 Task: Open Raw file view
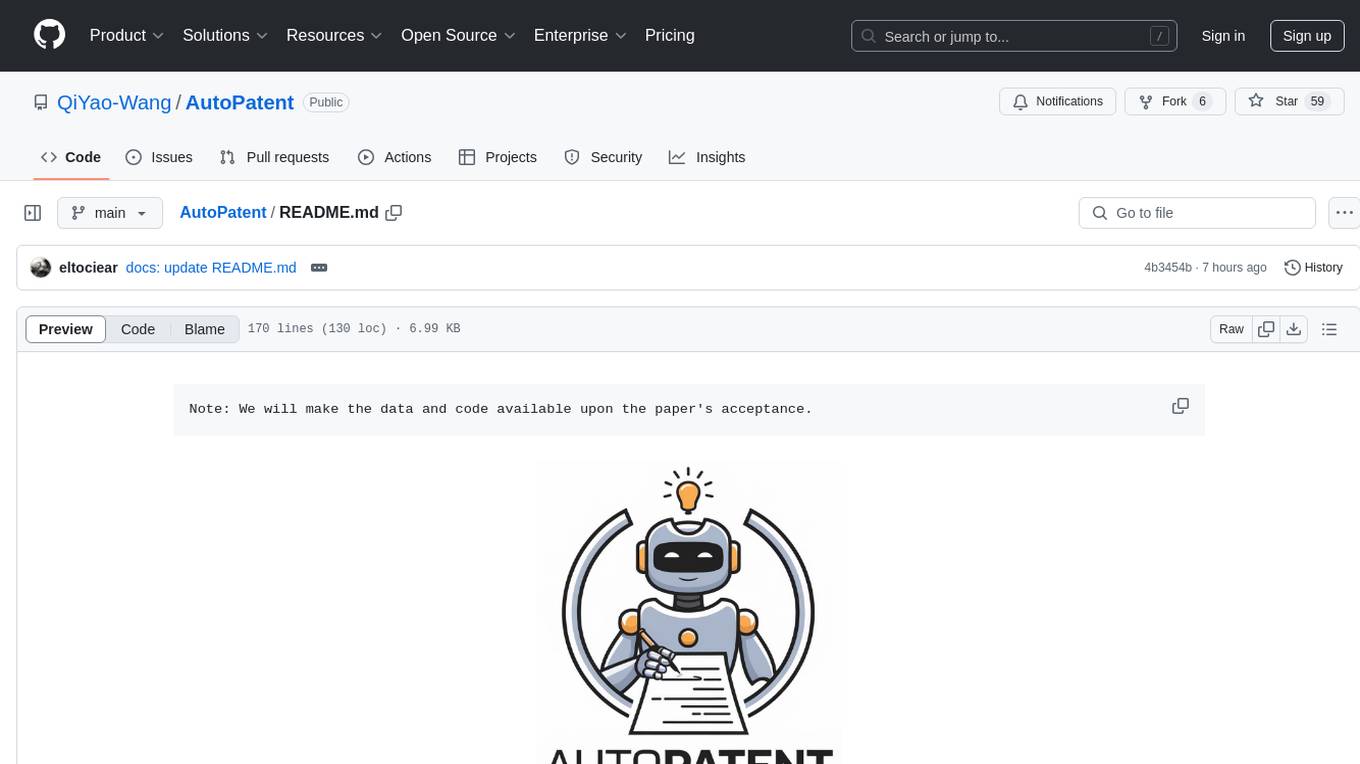tap(1231, 329)
